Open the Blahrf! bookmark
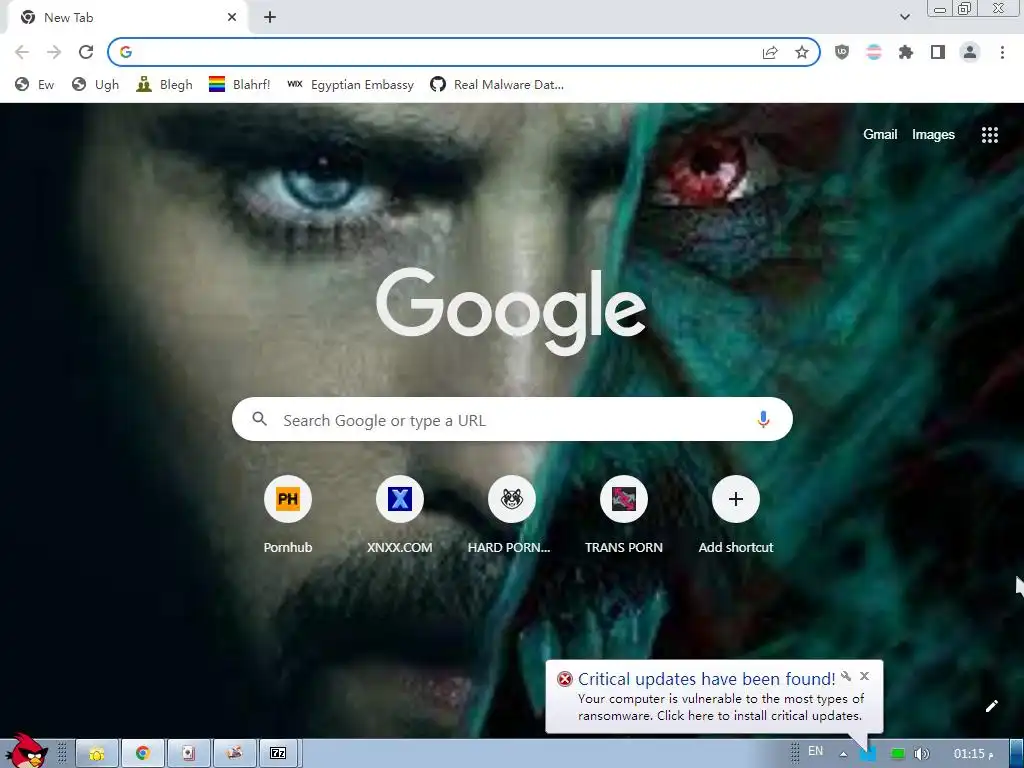Viewport: 1024px width, 768px height. pyautogui.click(x=239, y=84)
